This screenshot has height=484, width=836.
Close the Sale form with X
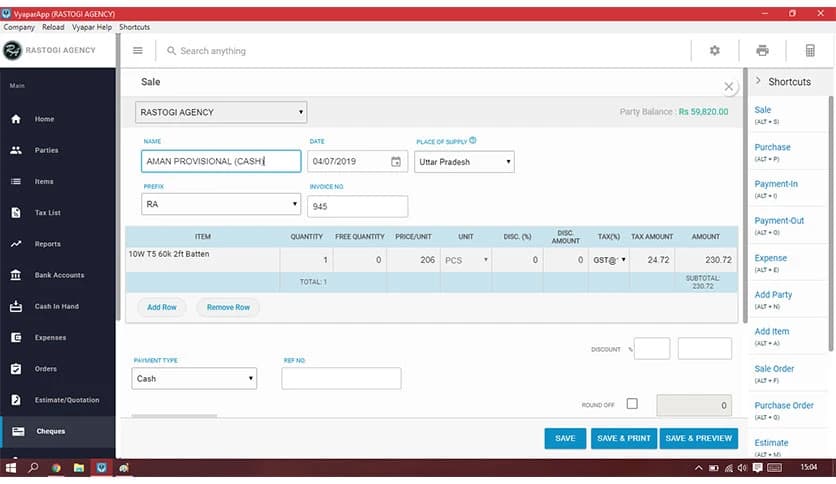coord(729,86)
